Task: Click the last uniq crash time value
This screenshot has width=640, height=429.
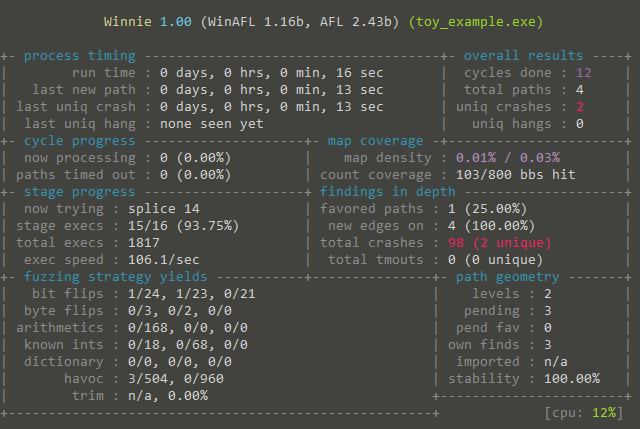Action: 271,107
